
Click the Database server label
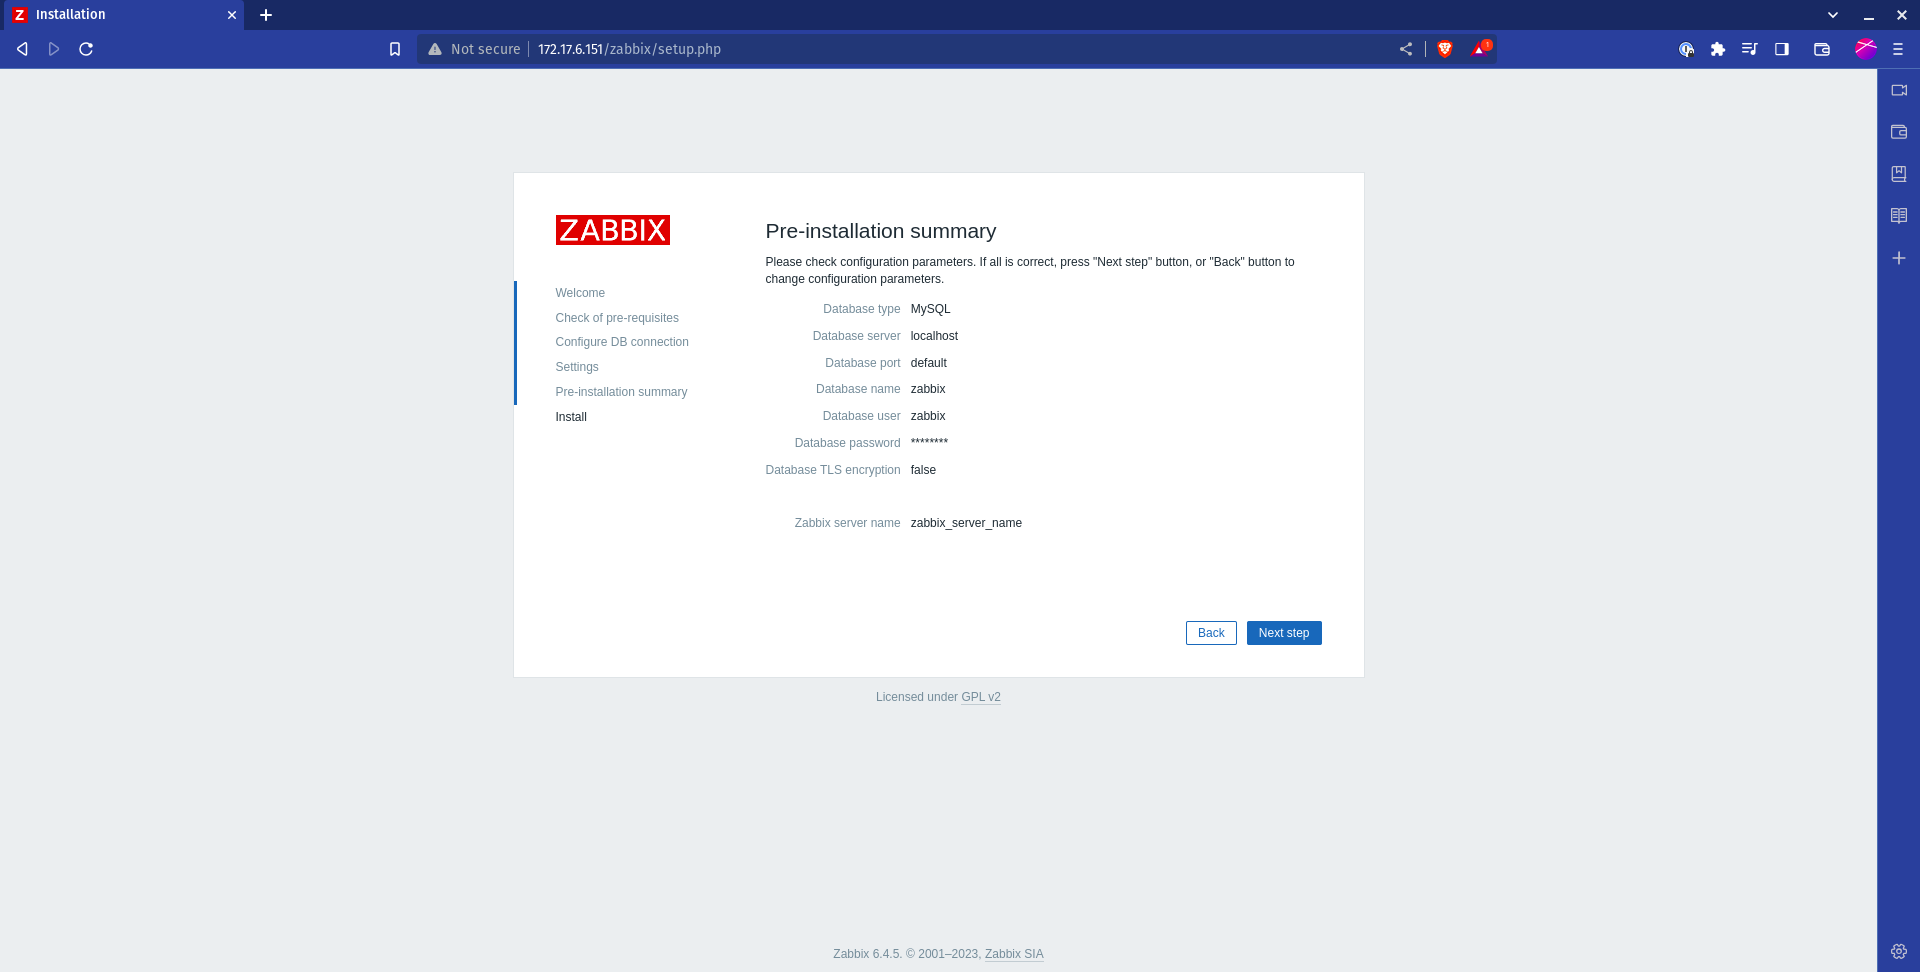point(856,336)
